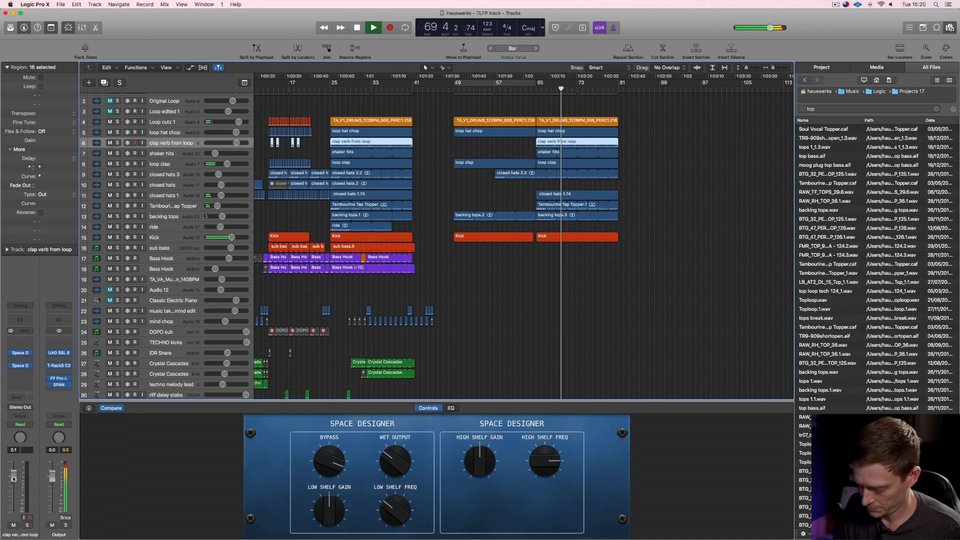Open the Mixer button in control bar
The image size is (960, 540).
[x=82, y=28]
